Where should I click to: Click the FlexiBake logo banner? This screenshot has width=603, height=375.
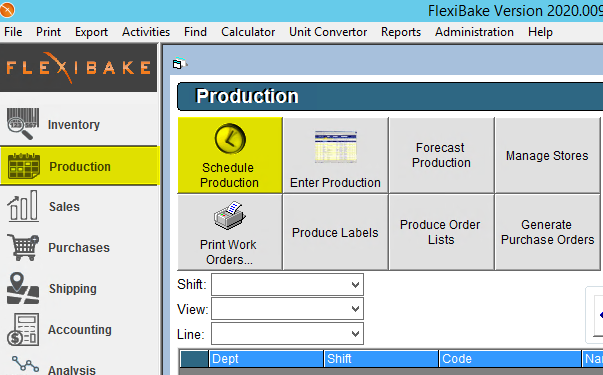78,68
